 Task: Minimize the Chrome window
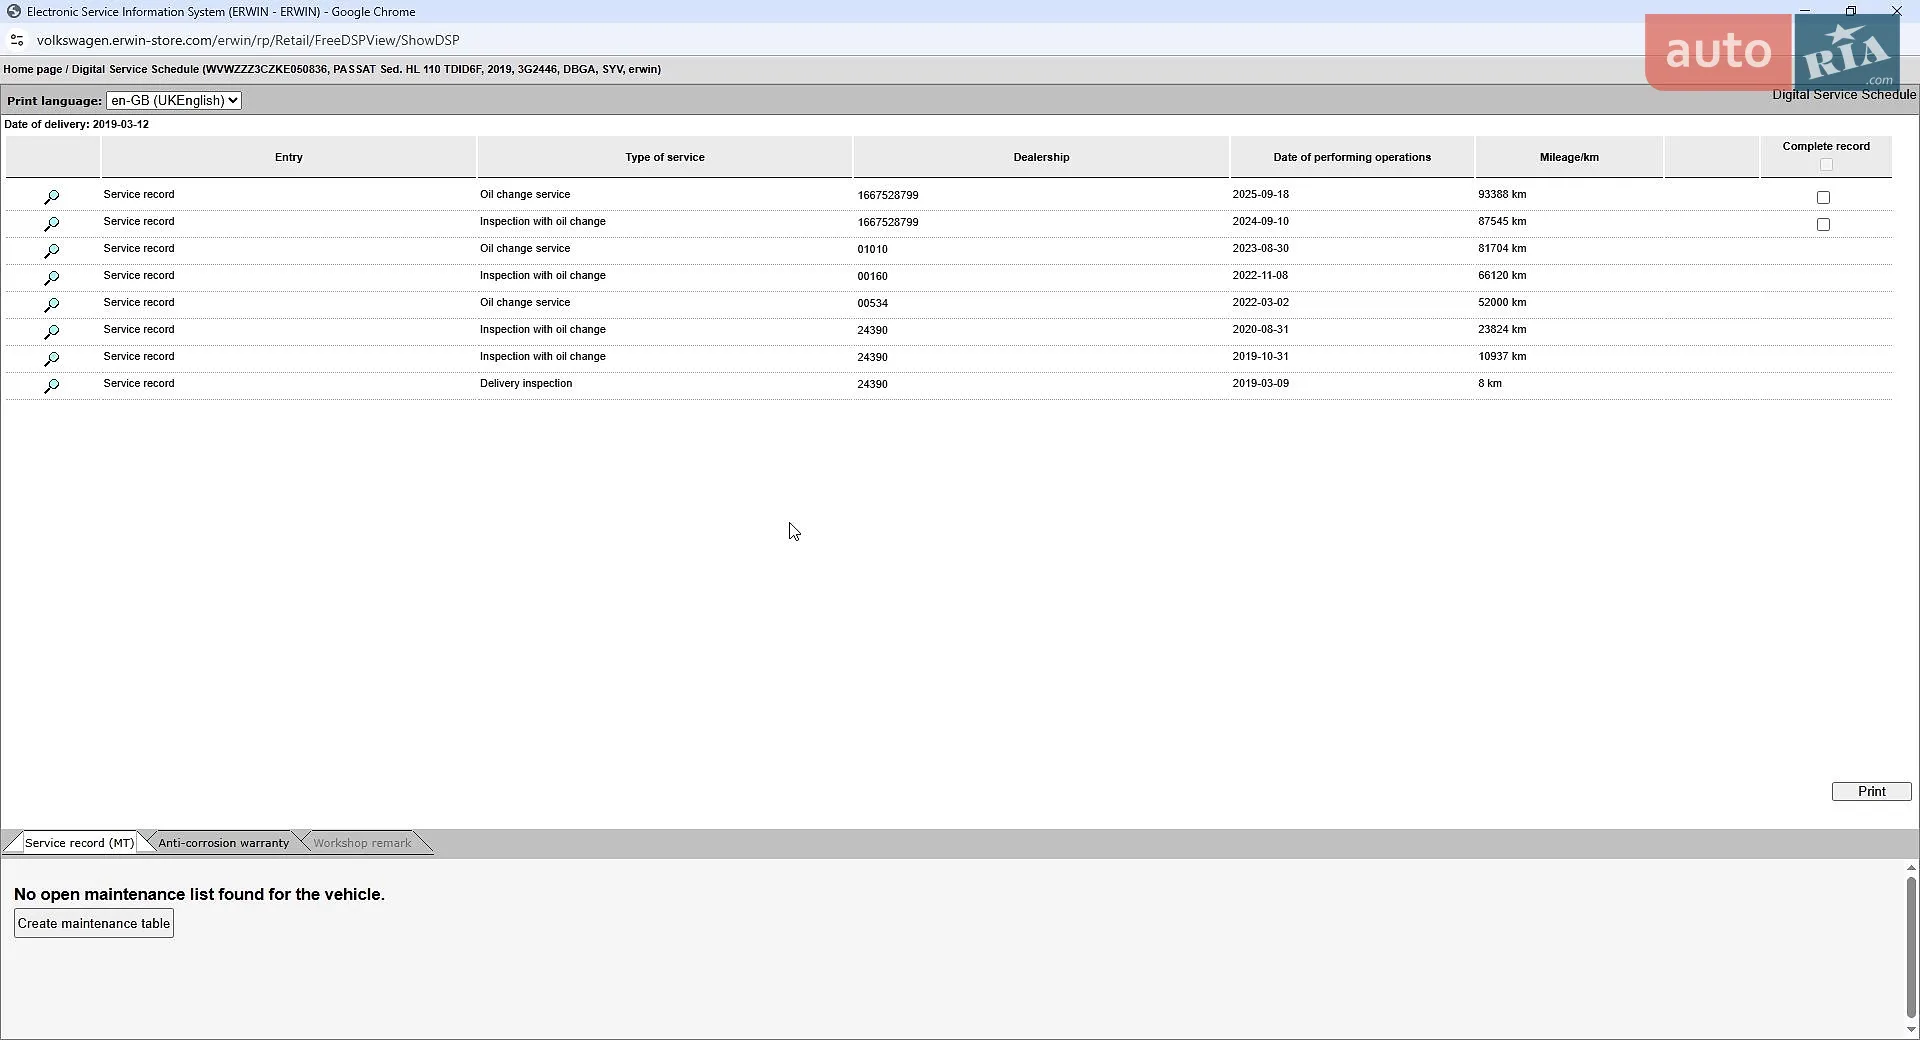click(x=1805, y=11)
